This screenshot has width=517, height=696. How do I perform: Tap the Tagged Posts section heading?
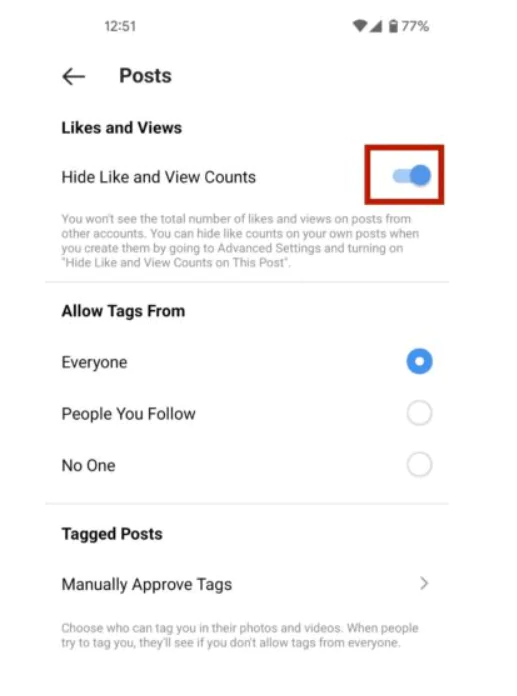tap(112, 534)
